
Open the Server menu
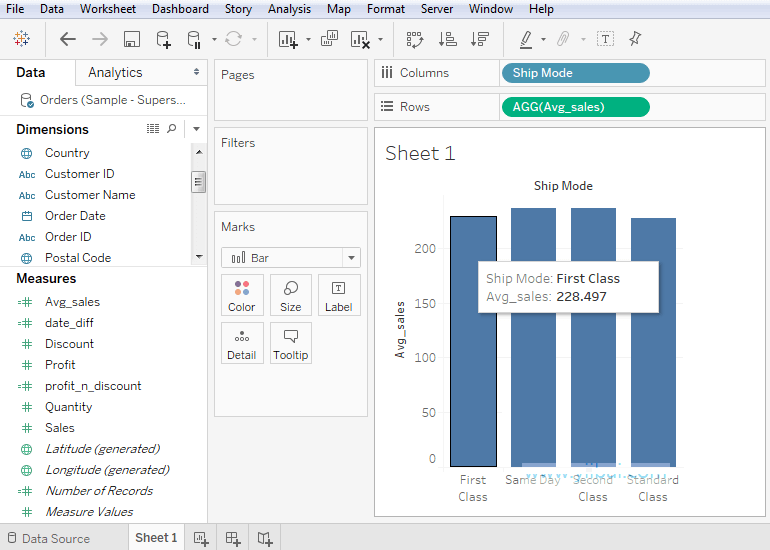click(437, 9)
